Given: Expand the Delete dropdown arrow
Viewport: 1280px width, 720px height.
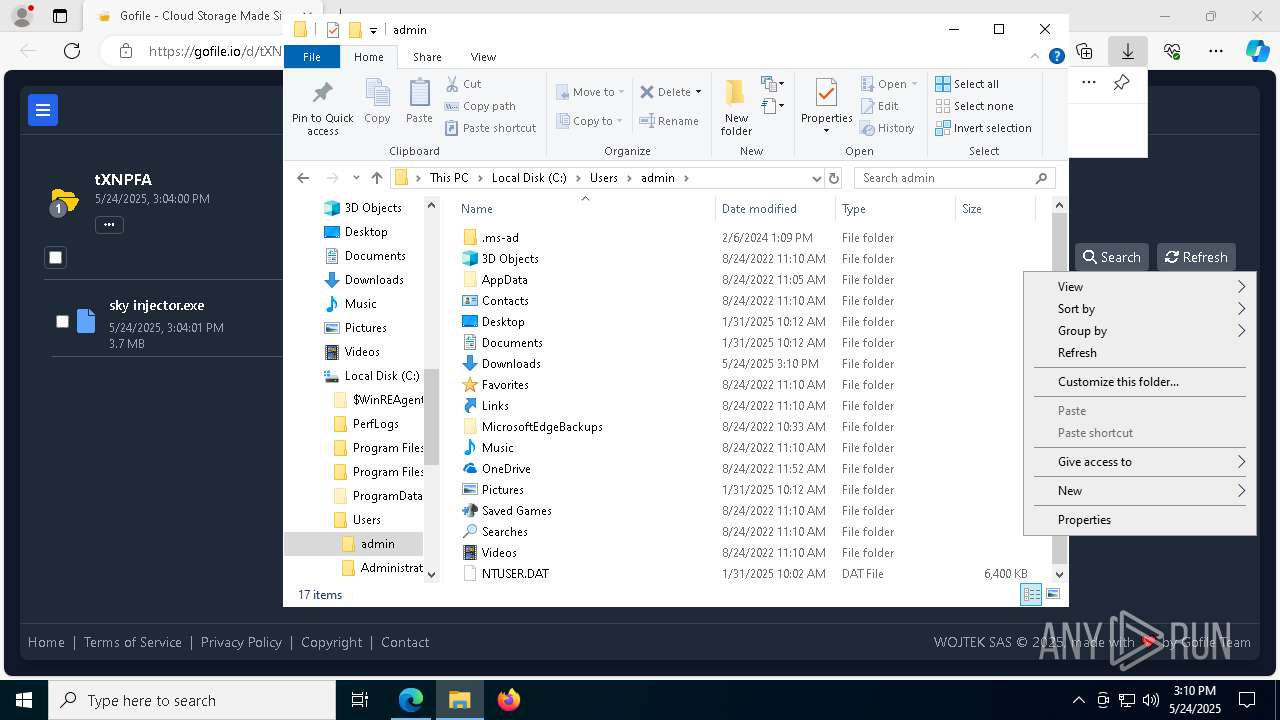Looking at the screenshot, I should click(698, 92).
